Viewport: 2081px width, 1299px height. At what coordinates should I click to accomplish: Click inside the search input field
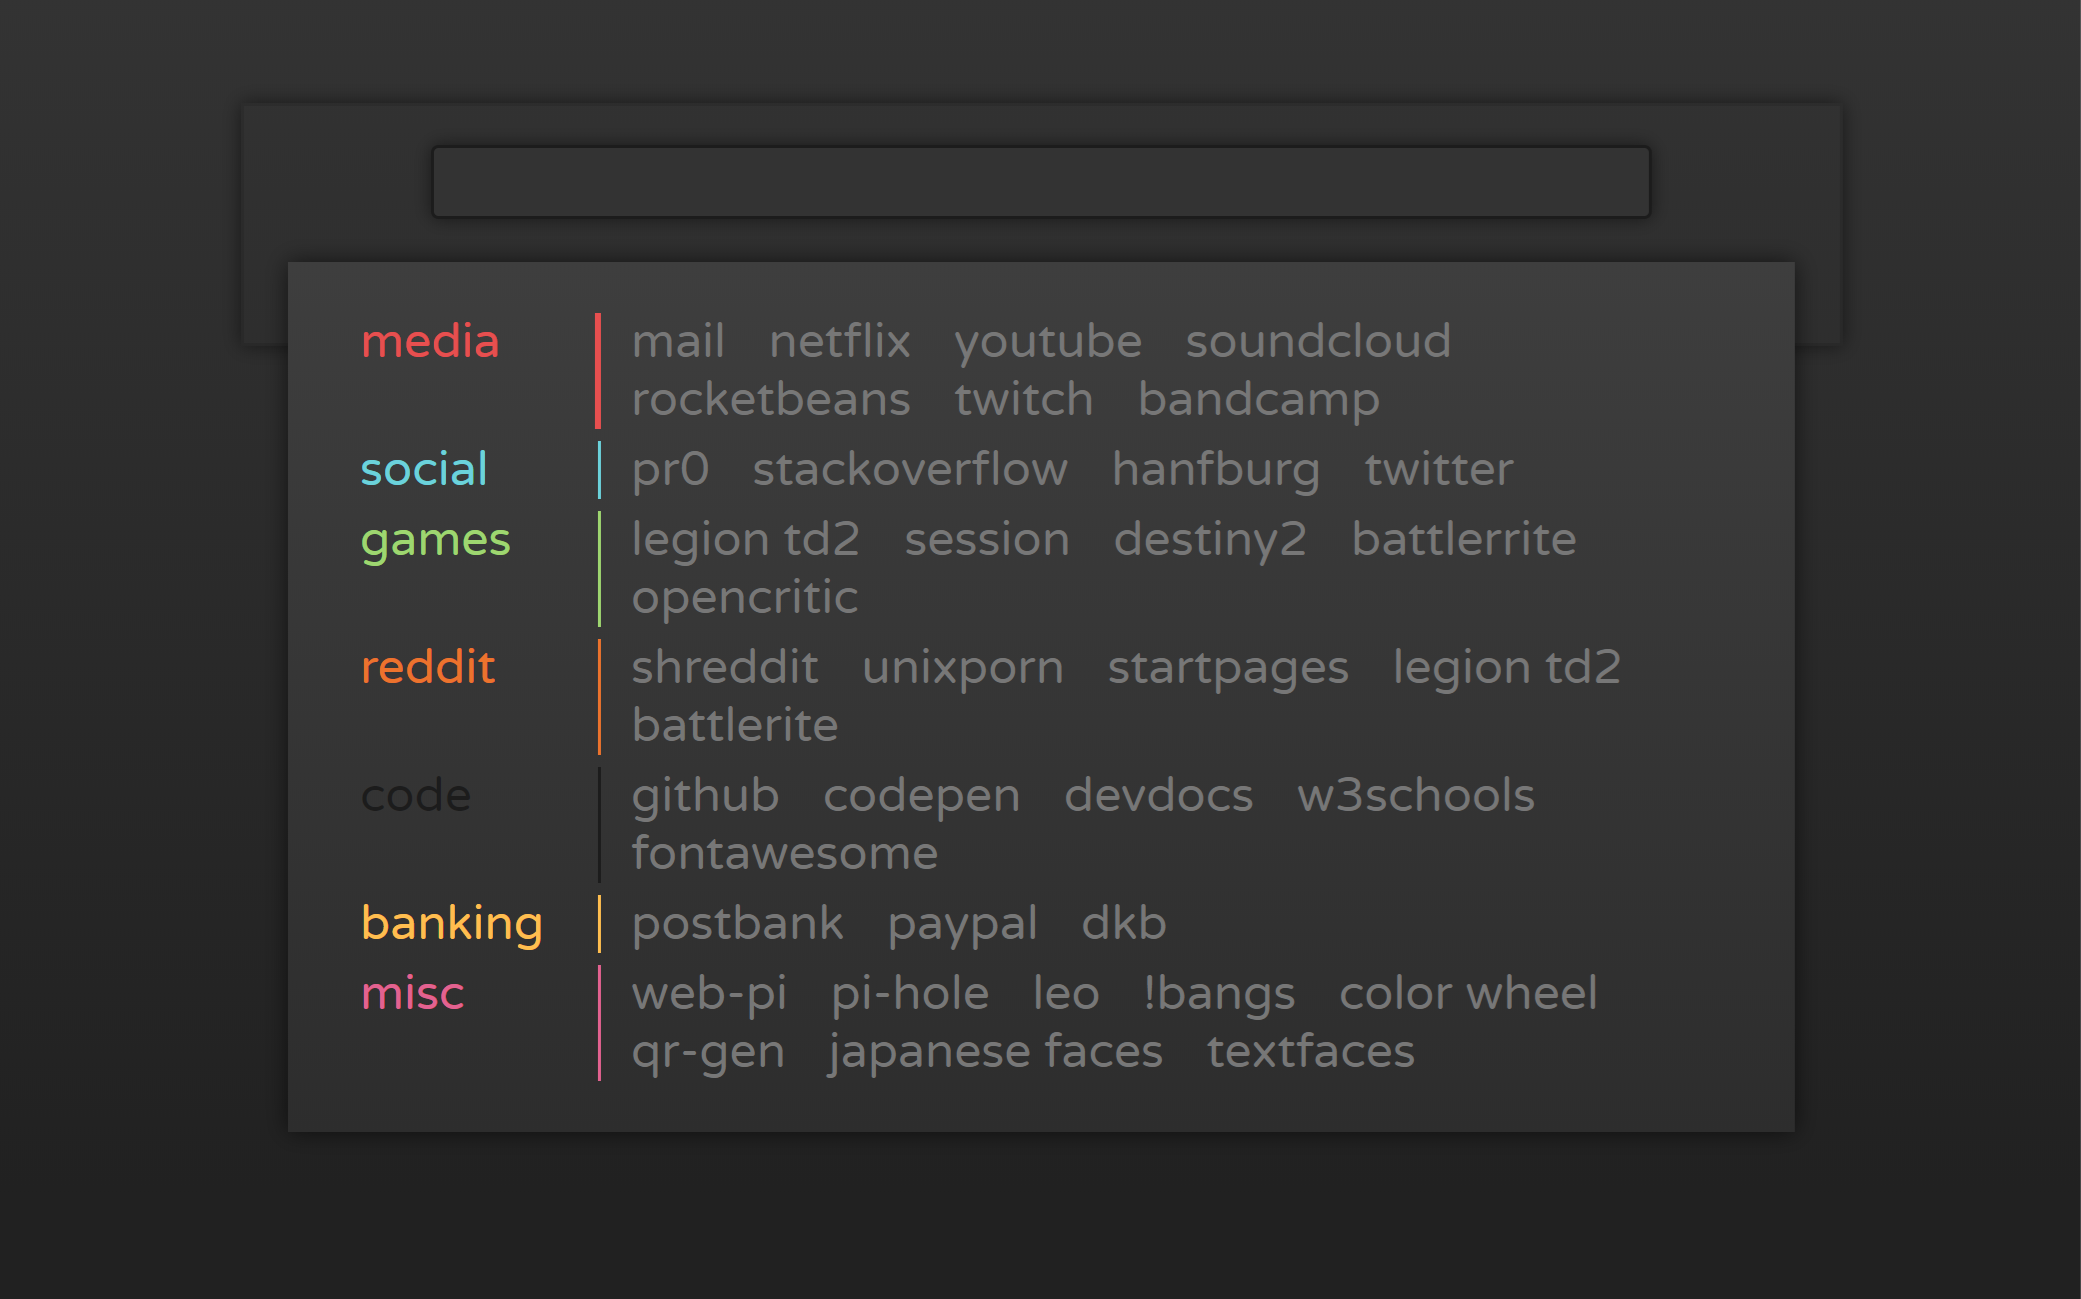[1039, 182]
